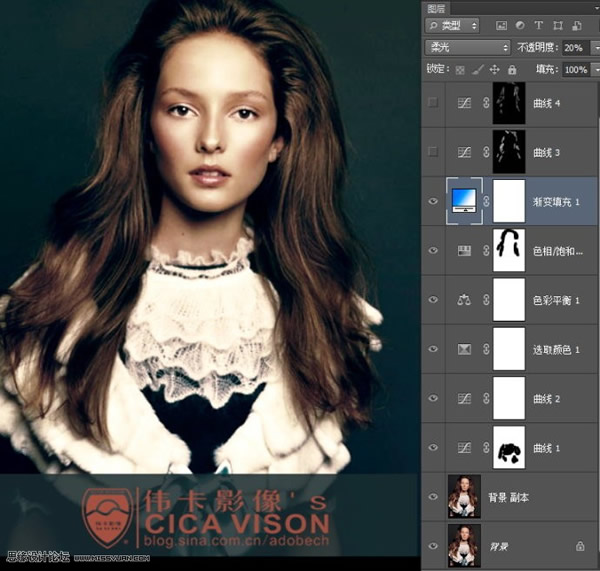The width and height of the screenshot is (600, 571).
Task: Click the lock transparent pixels icon
Action: click(x=460, y=70)
